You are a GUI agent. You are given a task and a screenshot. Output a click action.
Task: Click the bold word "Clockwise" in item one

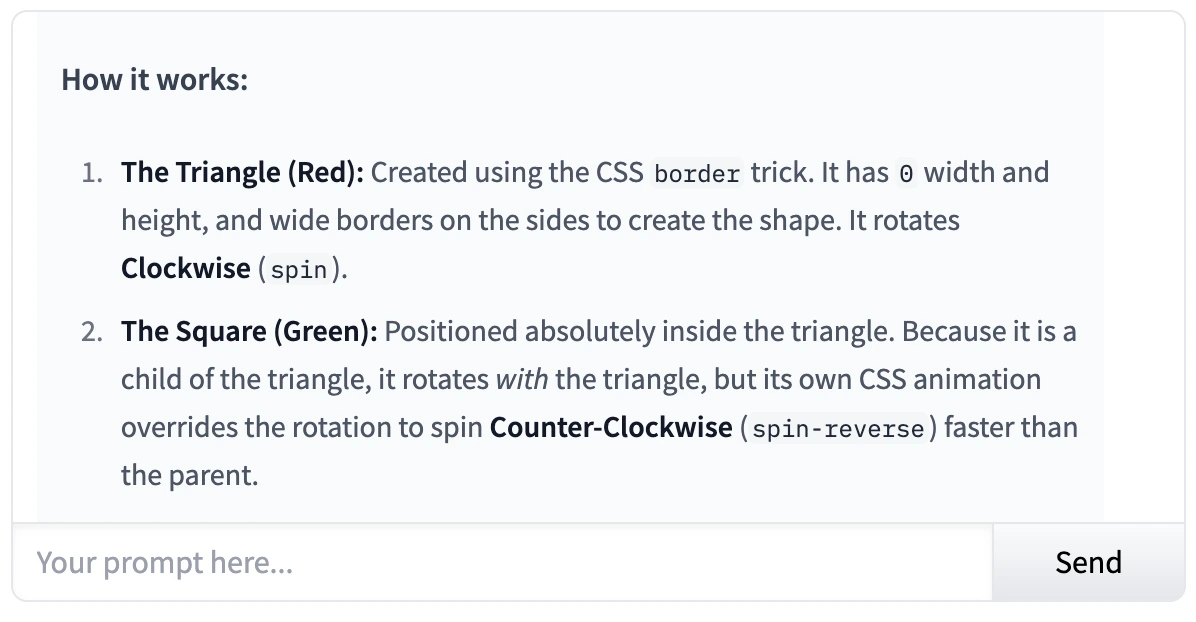186,269
